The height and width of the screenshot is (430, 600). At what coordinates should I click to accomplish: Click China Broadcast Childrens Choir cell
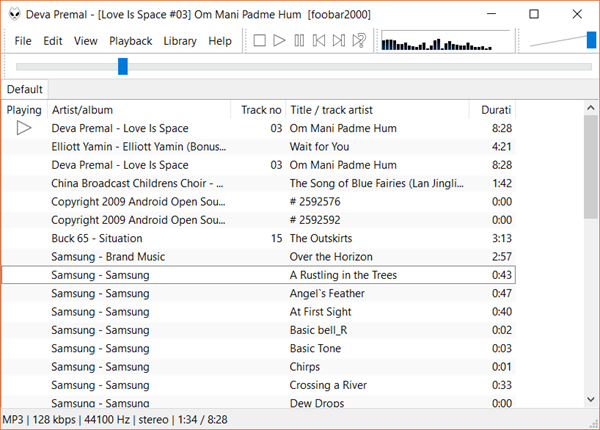tap(137, 183)
